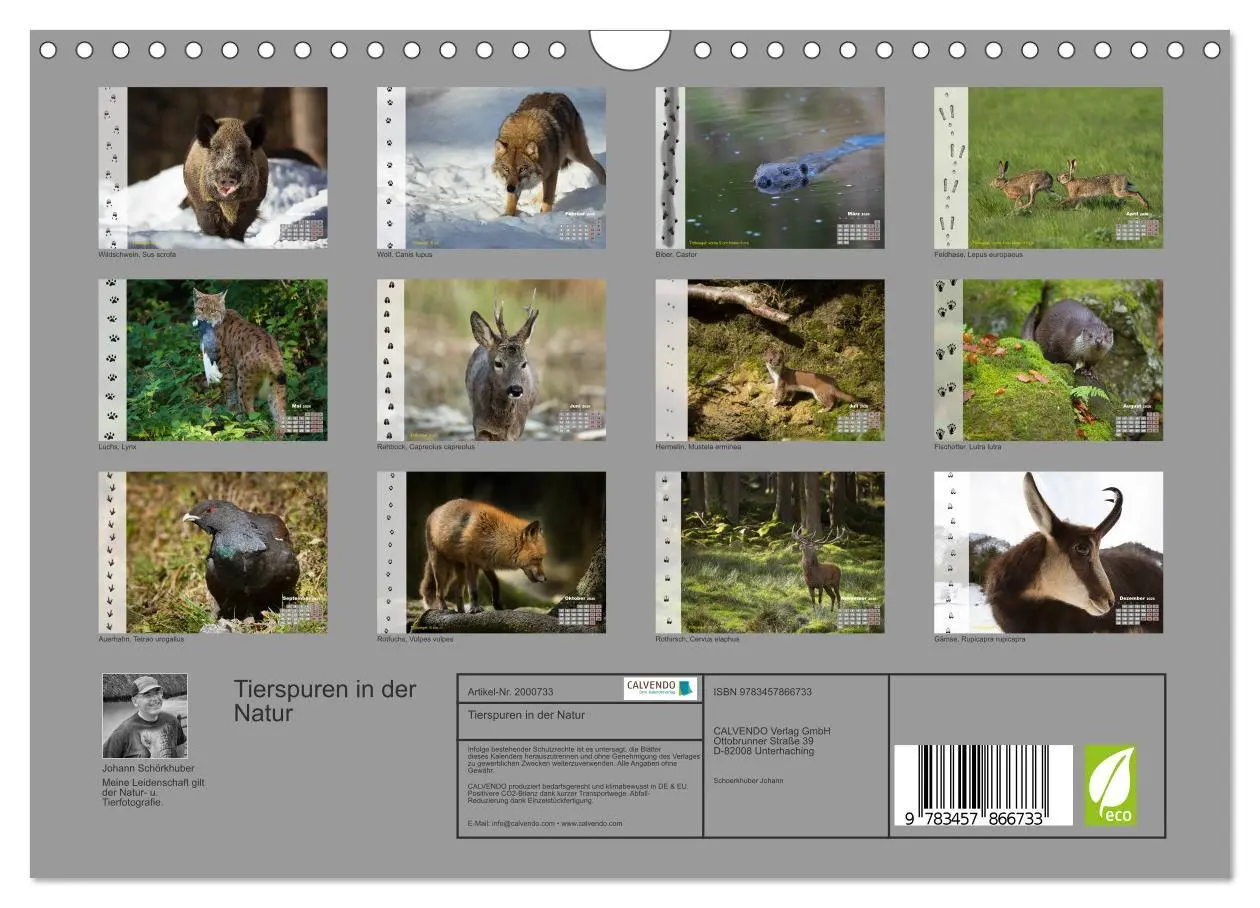Click caption 'Biber, Castor'
Image resolution: width=1260 pixels, height=908 pixels.
[677, 254]
